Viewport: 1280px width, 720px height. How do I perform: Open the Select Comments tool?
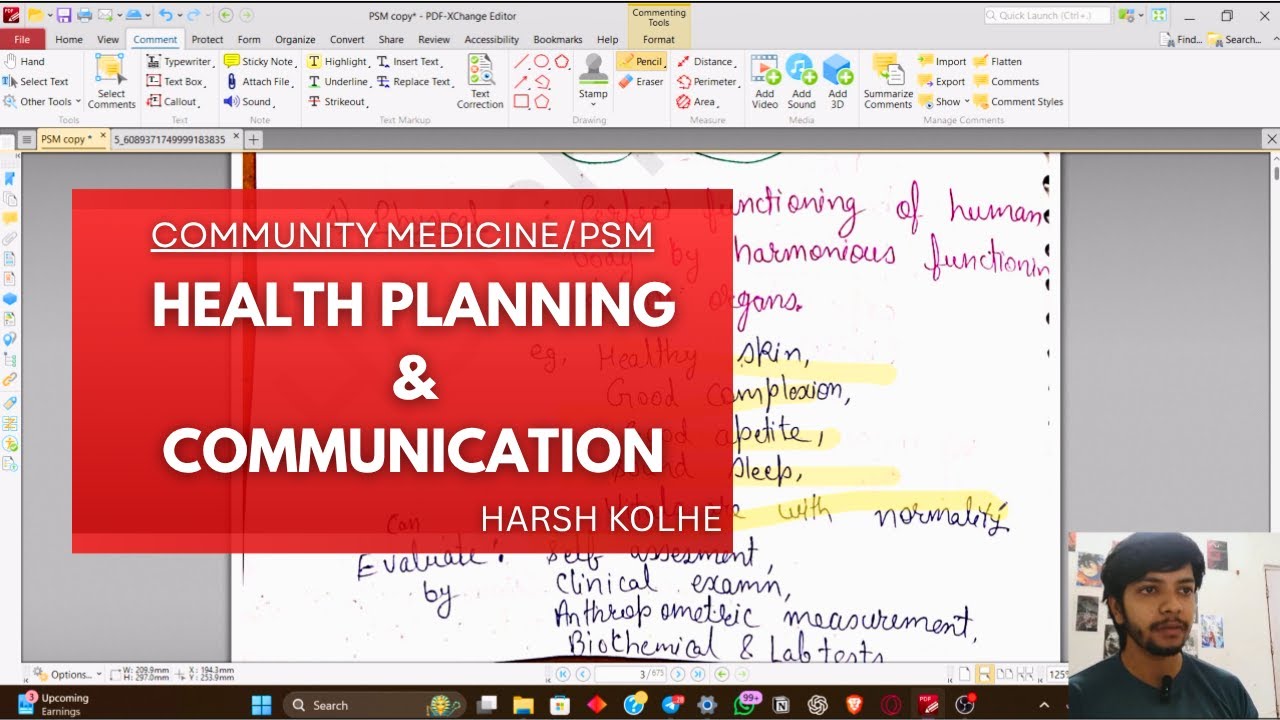tap(111, 81)
